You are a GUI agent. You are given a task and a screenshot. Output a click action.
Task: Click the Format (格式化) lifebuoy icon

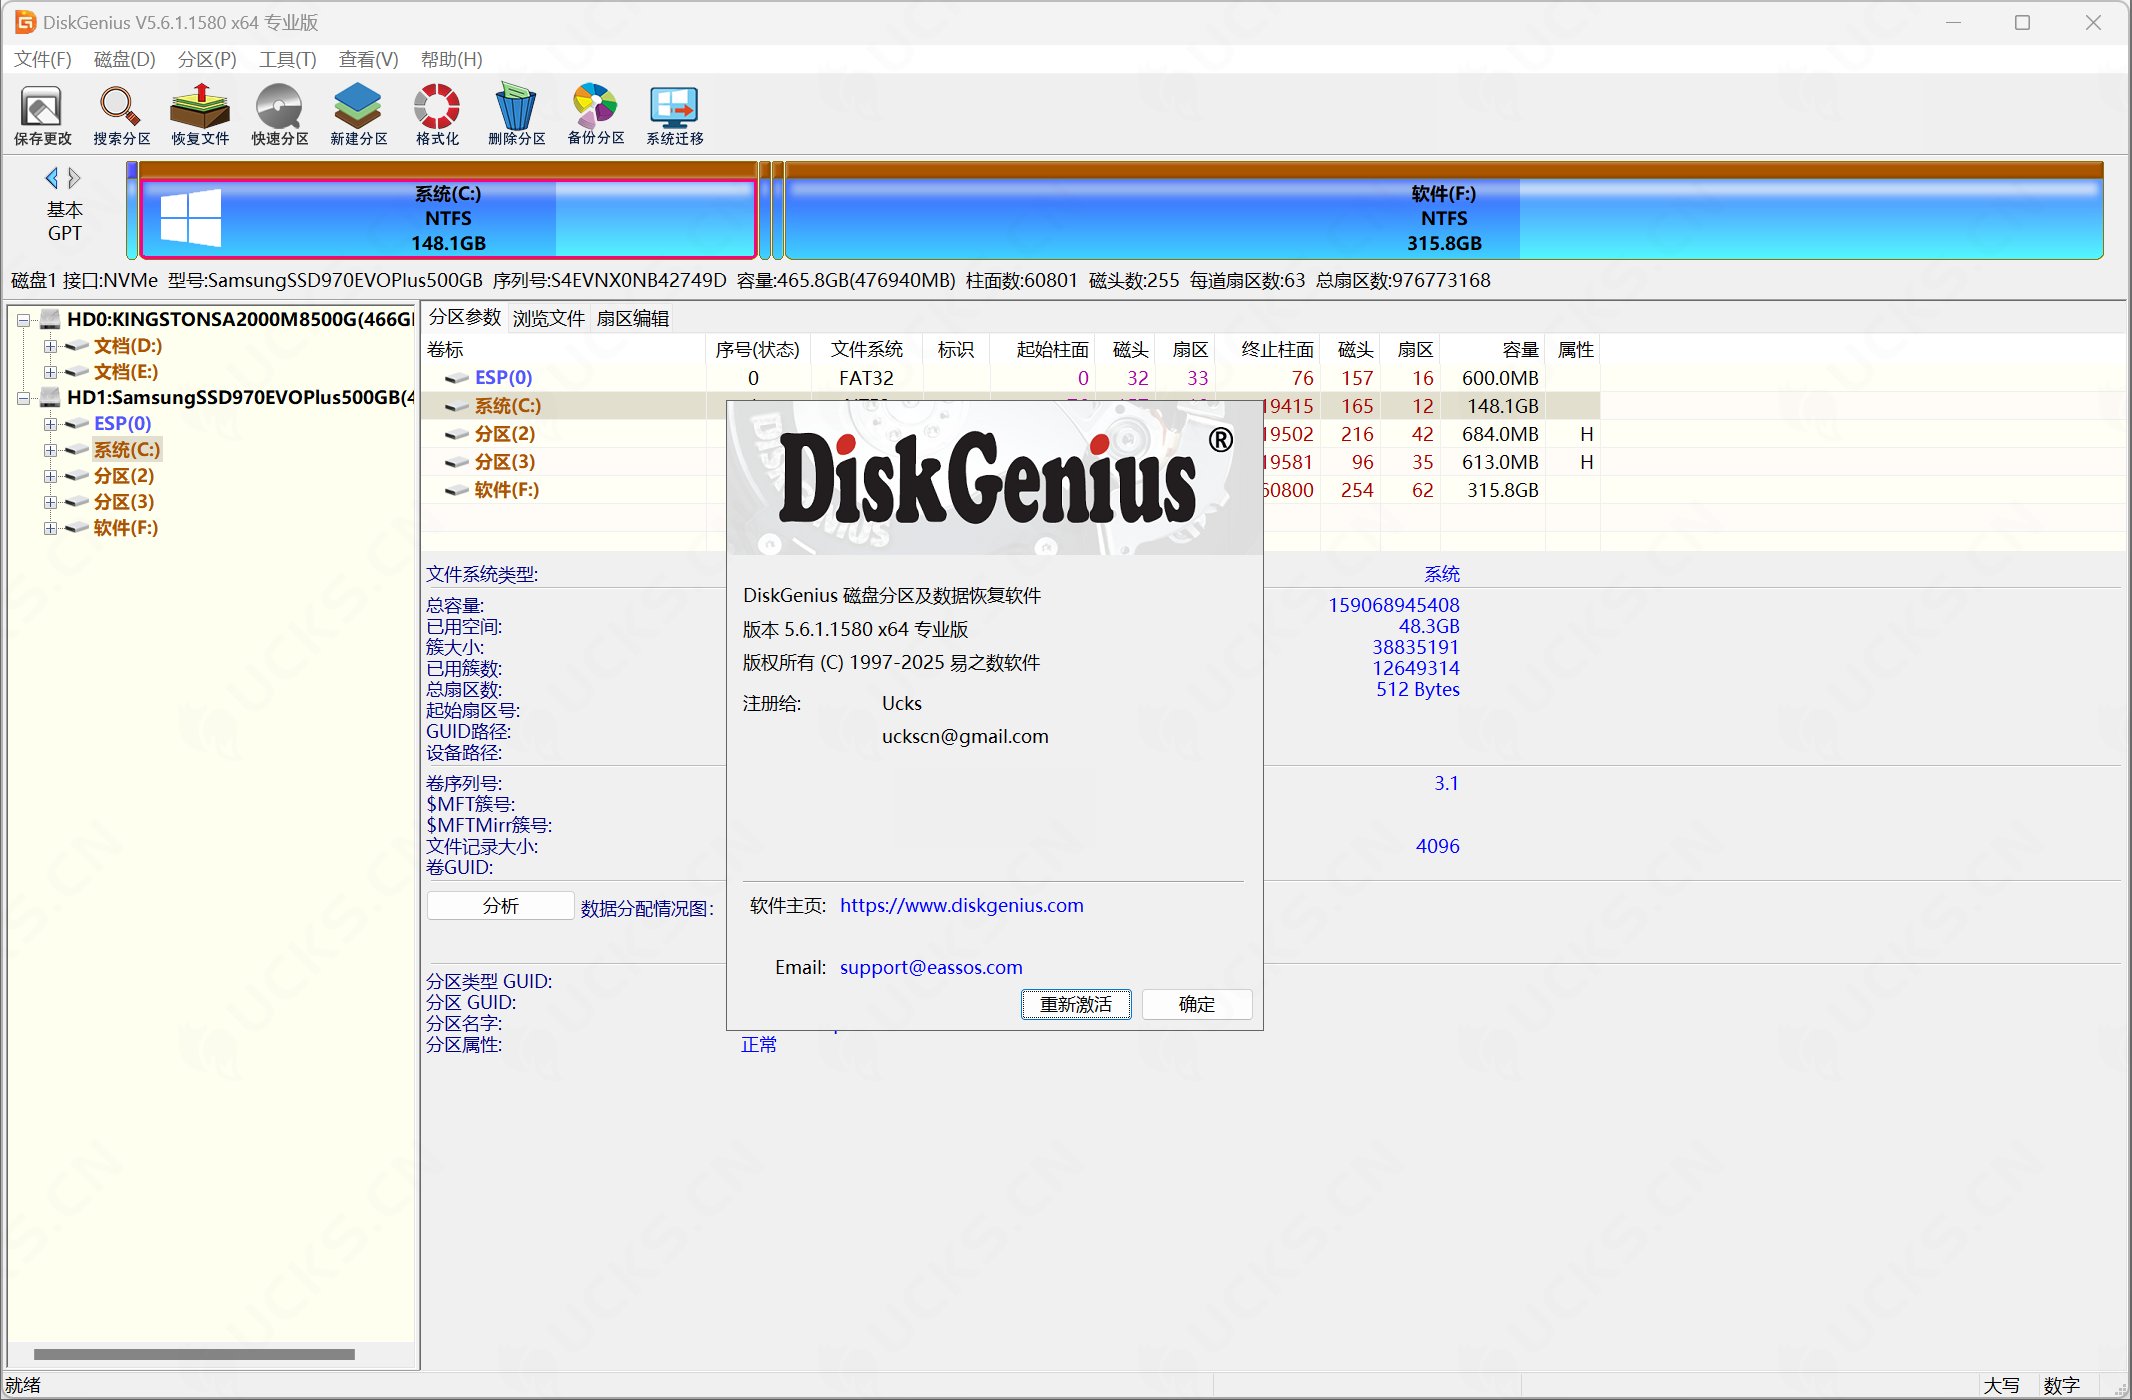(x=437, y=116)
